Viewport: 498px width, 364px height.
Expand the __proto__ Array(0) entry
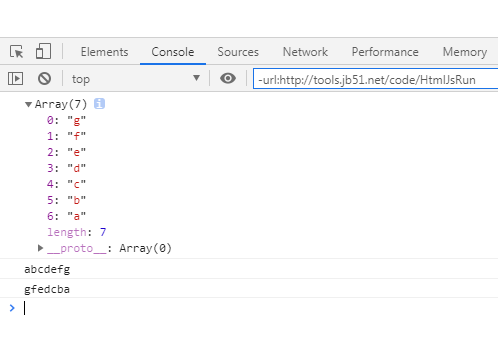point(40,248)
